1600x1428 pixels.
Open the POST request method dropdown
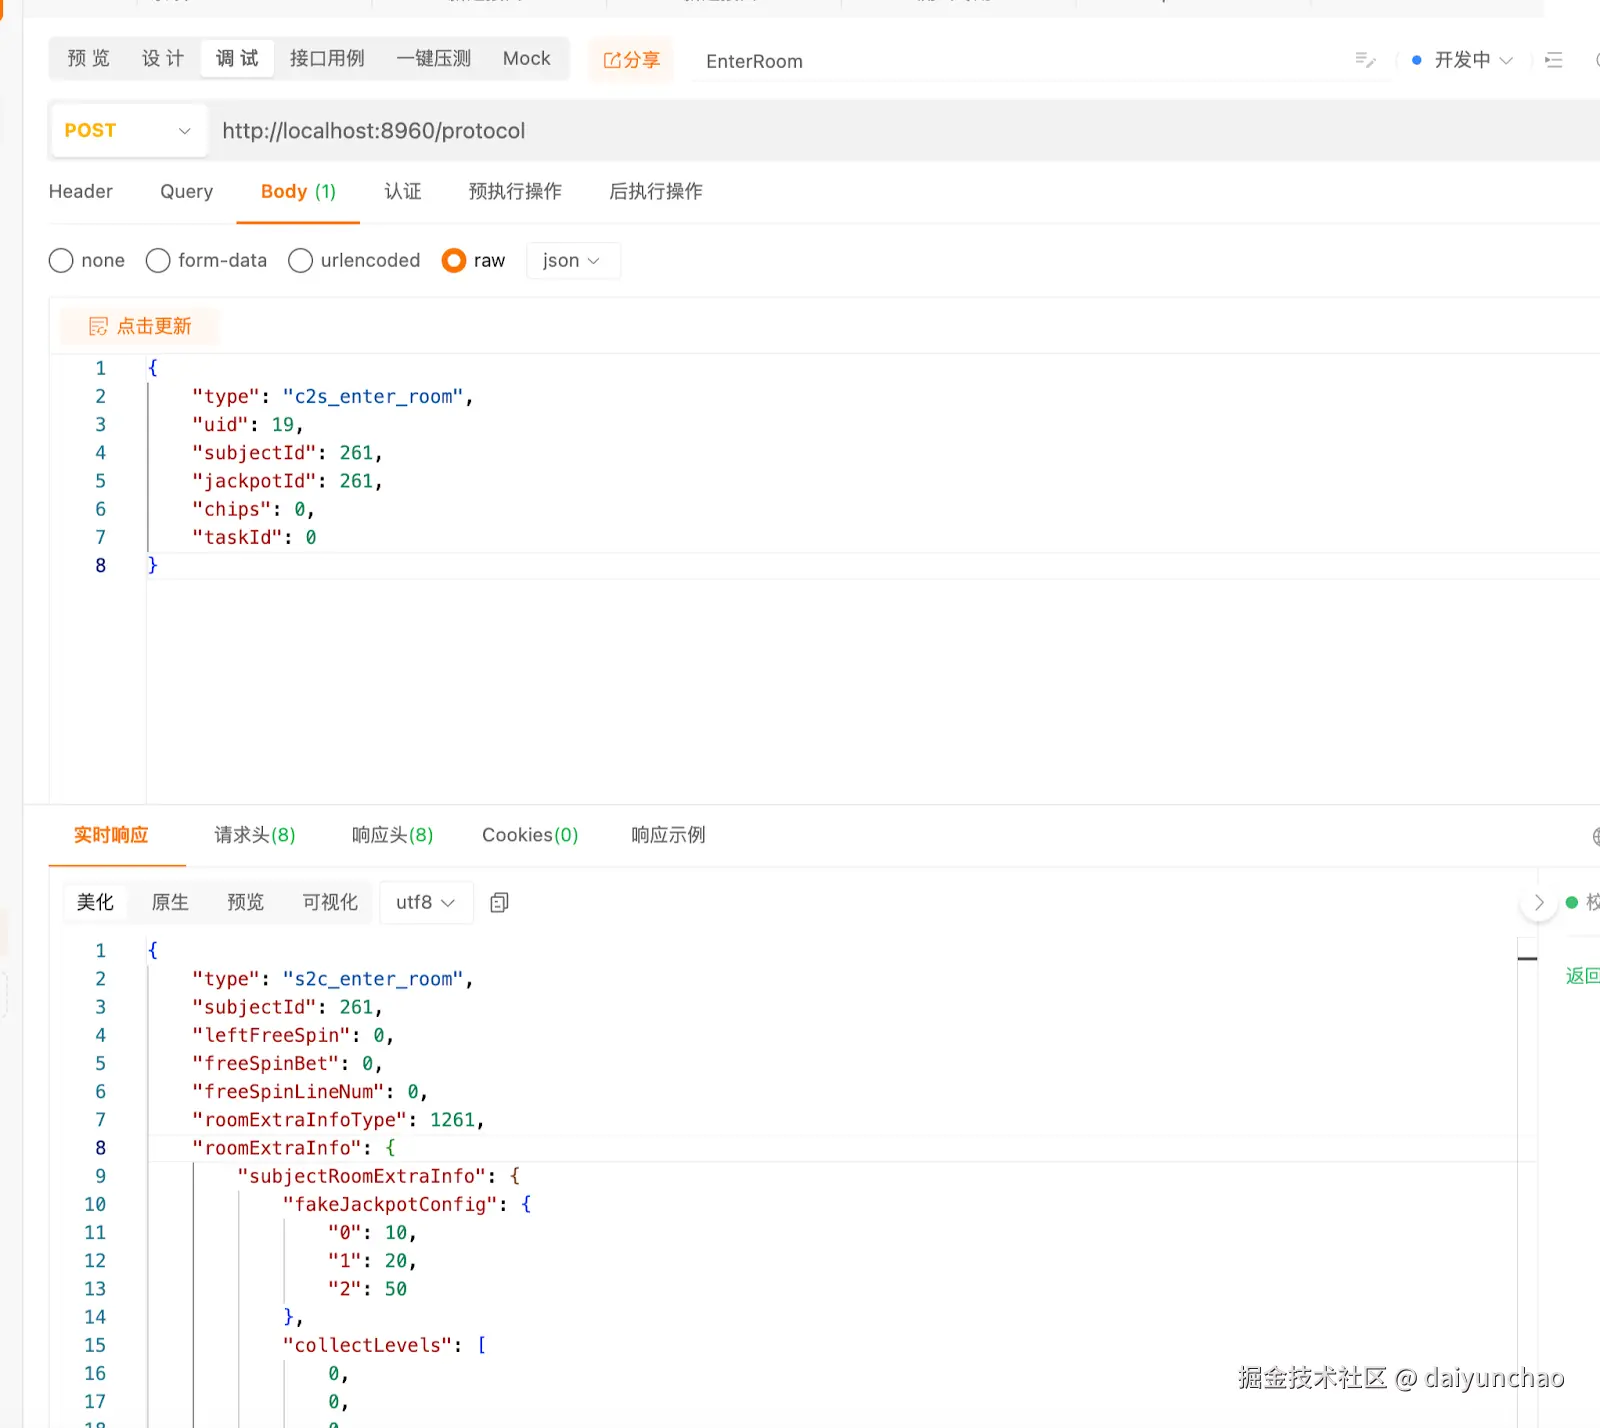[x=128, y=131]
